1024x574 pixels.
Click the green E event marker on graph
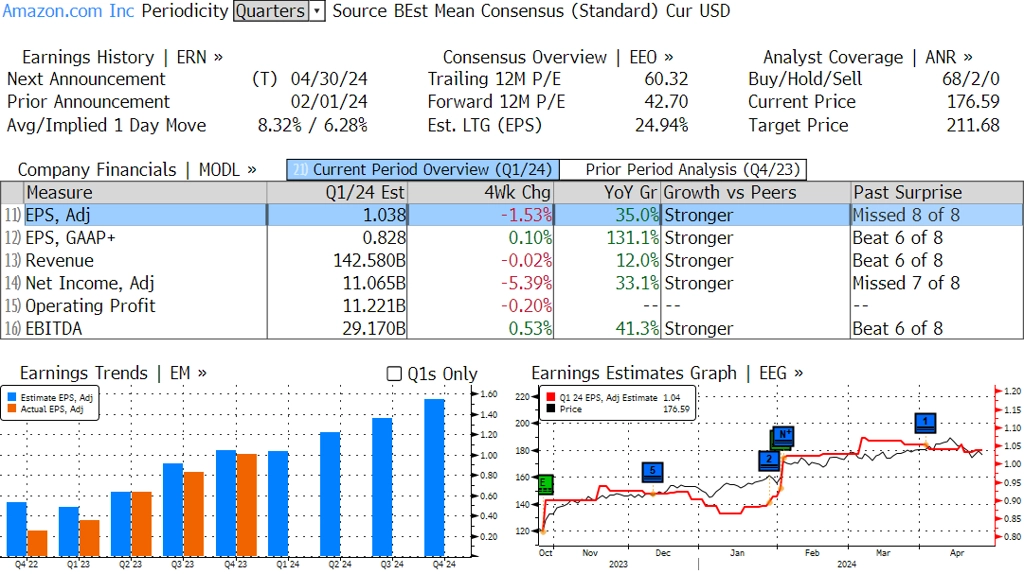point(545,484)
